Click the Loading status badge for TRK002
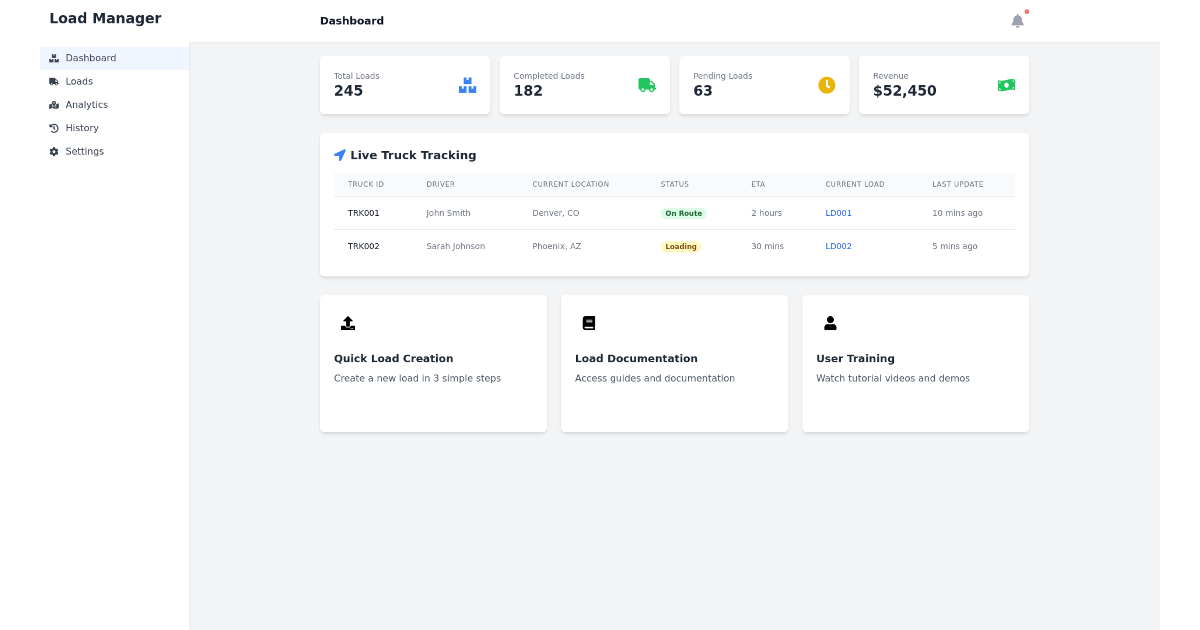This screenshot has width=1200, height=630. pyautogui.click(x=680, y=246)
